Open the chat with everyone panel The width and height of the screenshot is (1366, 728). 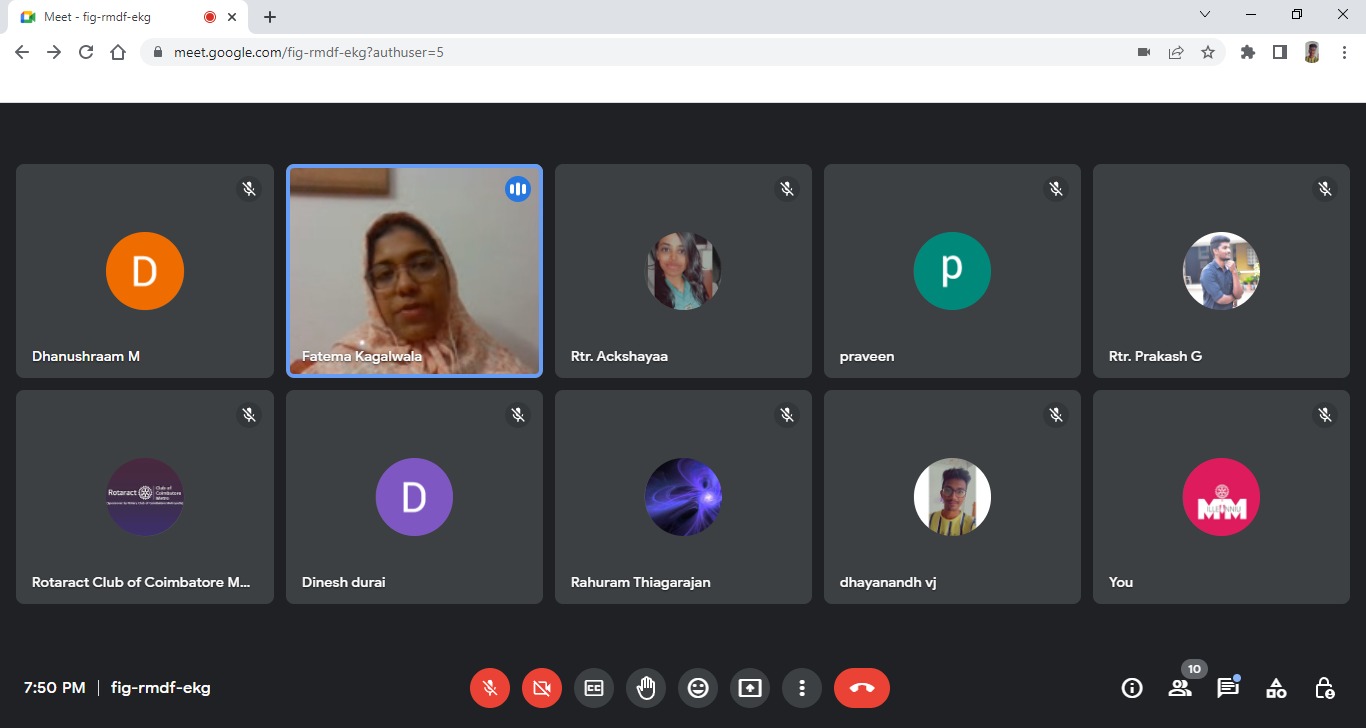tap(1227, 688)
